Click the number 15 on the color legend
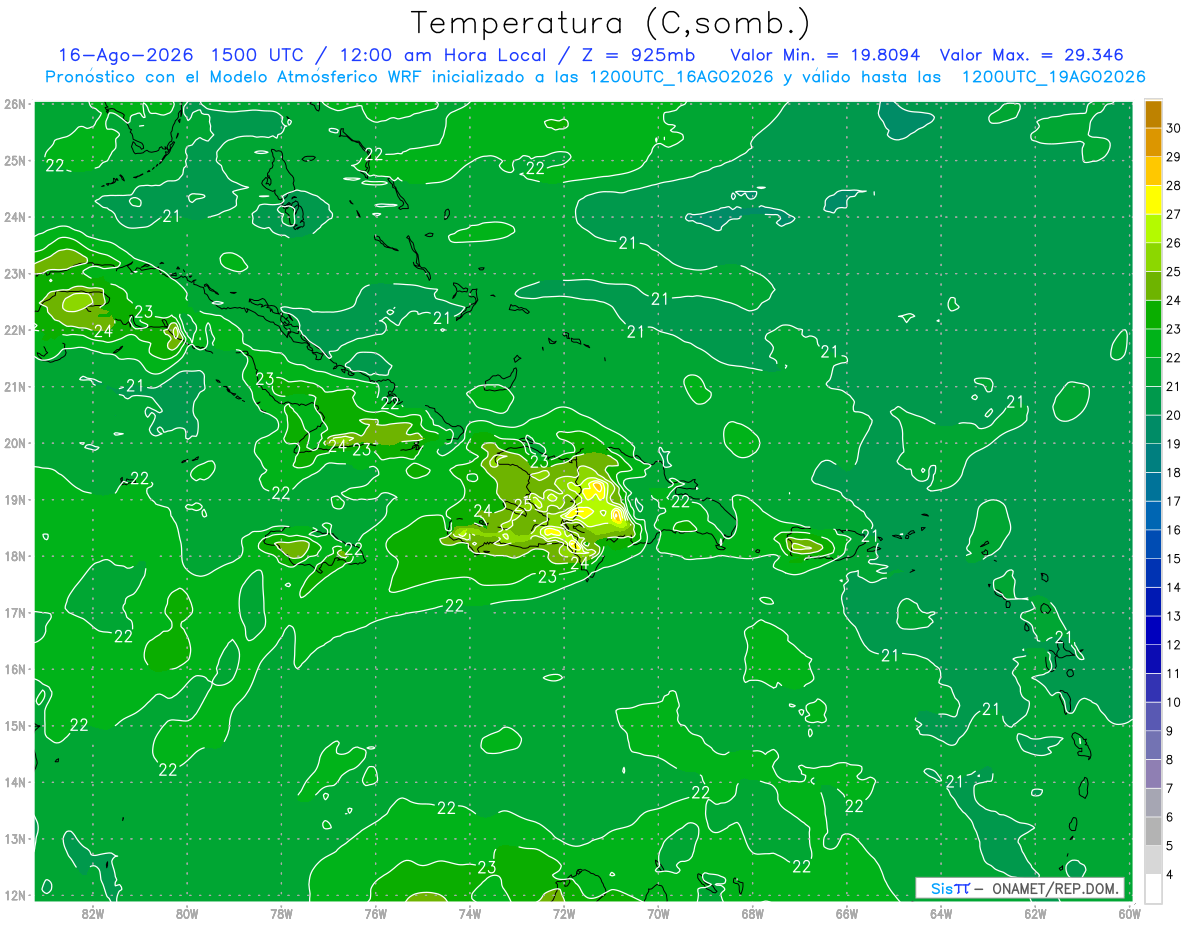This screenshot has height=927, width=1200. [1174, 559]
